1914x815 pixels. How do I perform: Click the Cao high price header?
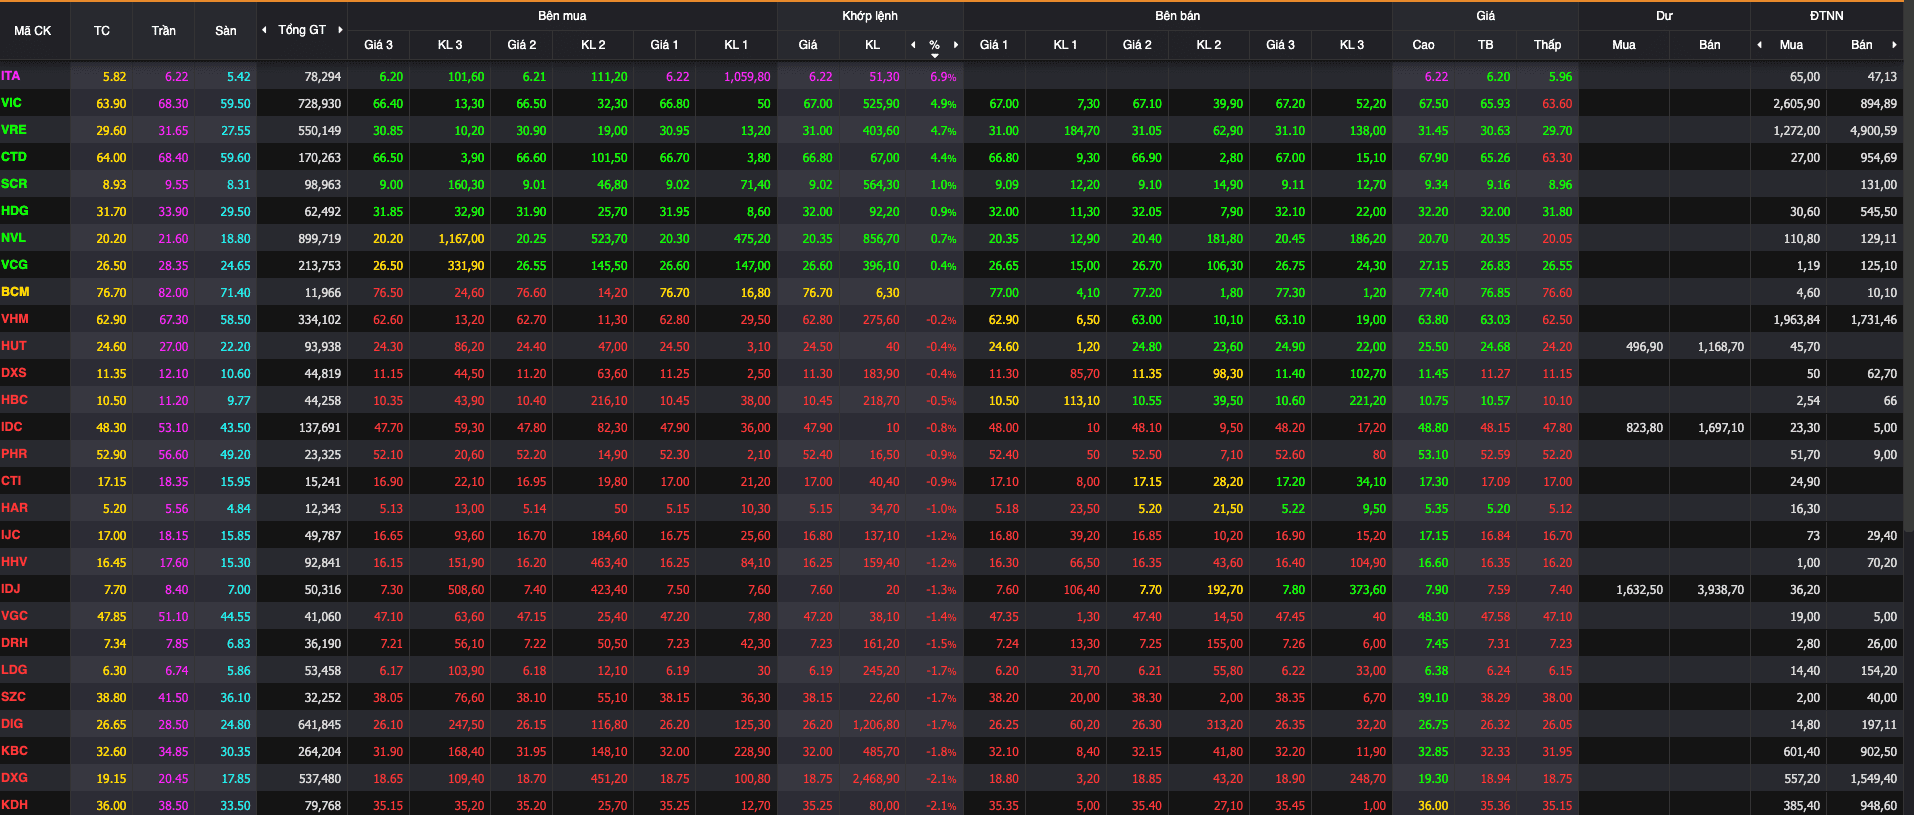click(1423, 45)
